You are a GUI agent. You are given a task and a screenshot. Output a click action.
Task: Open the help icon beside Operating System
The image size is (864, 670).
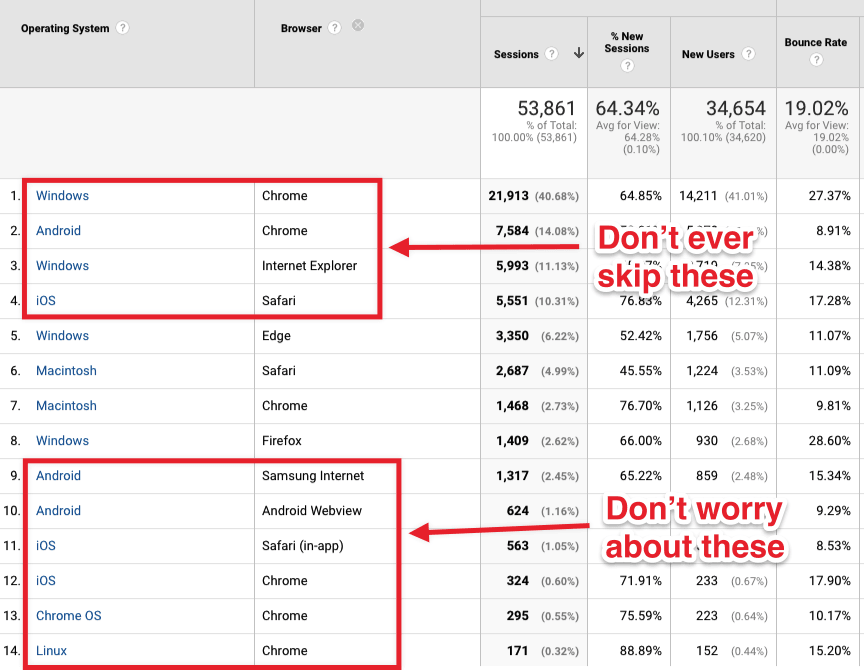coord(122,28)
